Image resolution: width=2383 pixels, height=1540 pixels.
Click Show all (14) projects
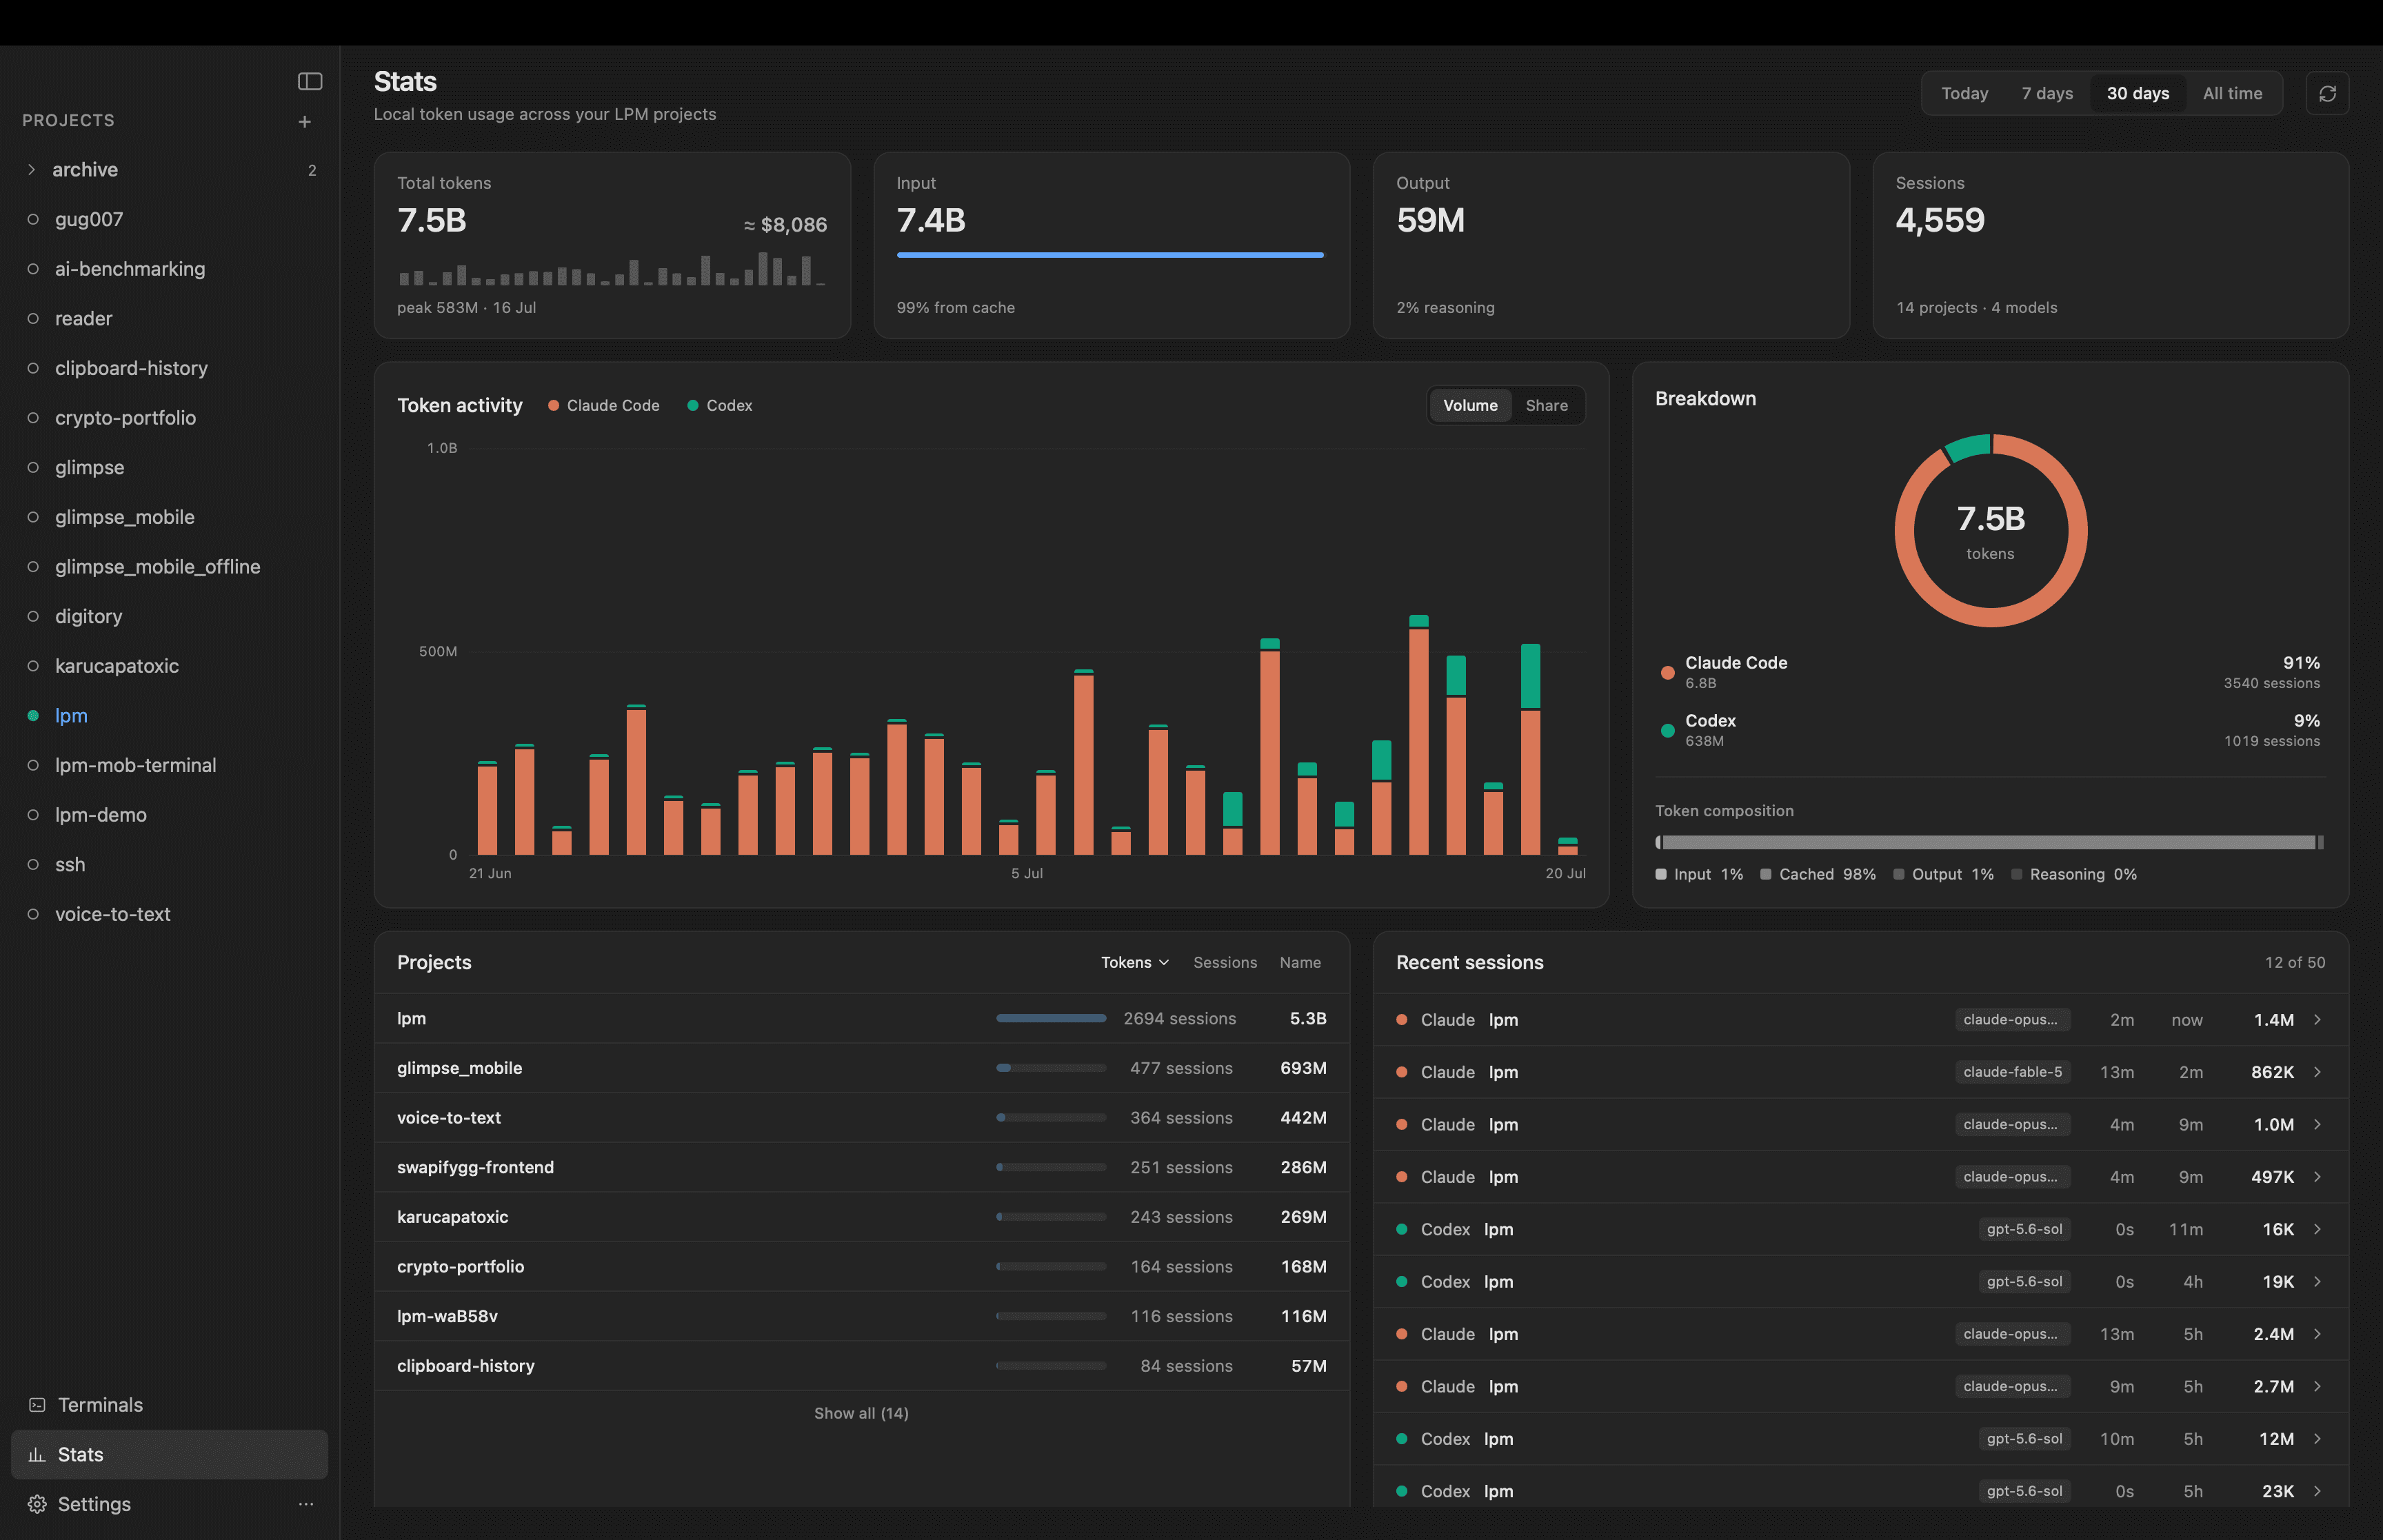(861, 1413)
